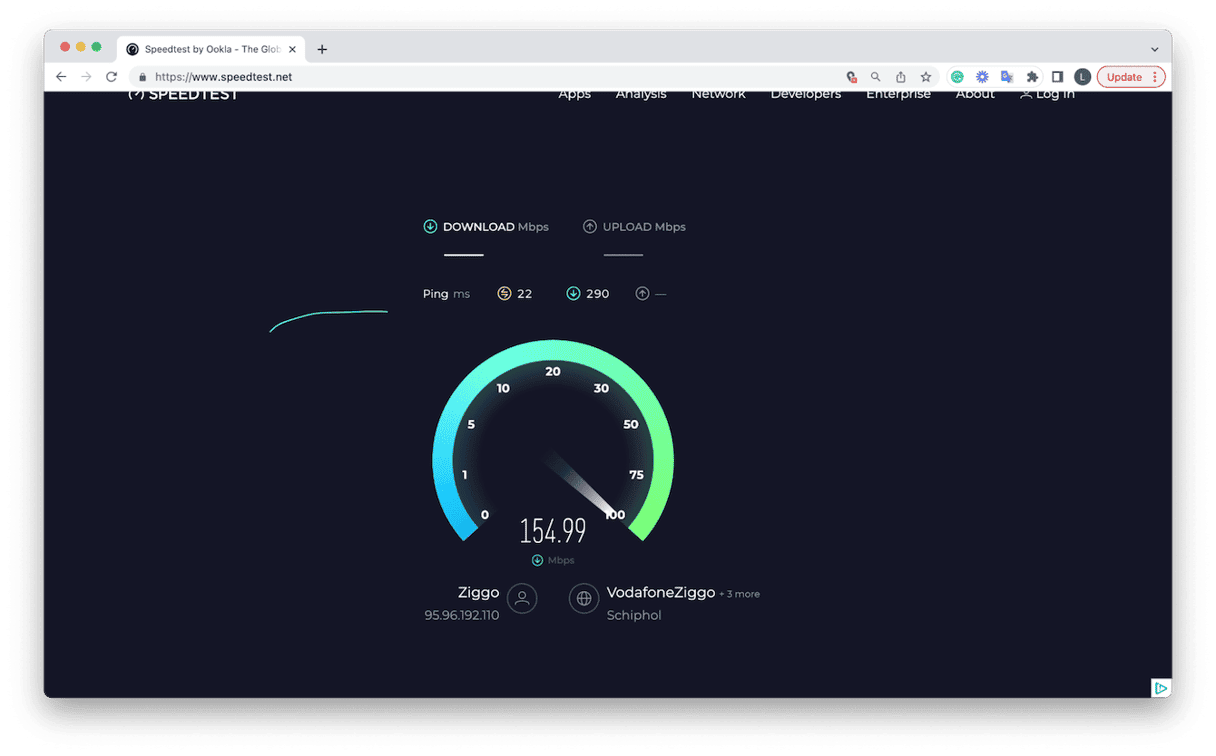
Task: Click the Speedtest logo icon
Action: click(136, 92)
